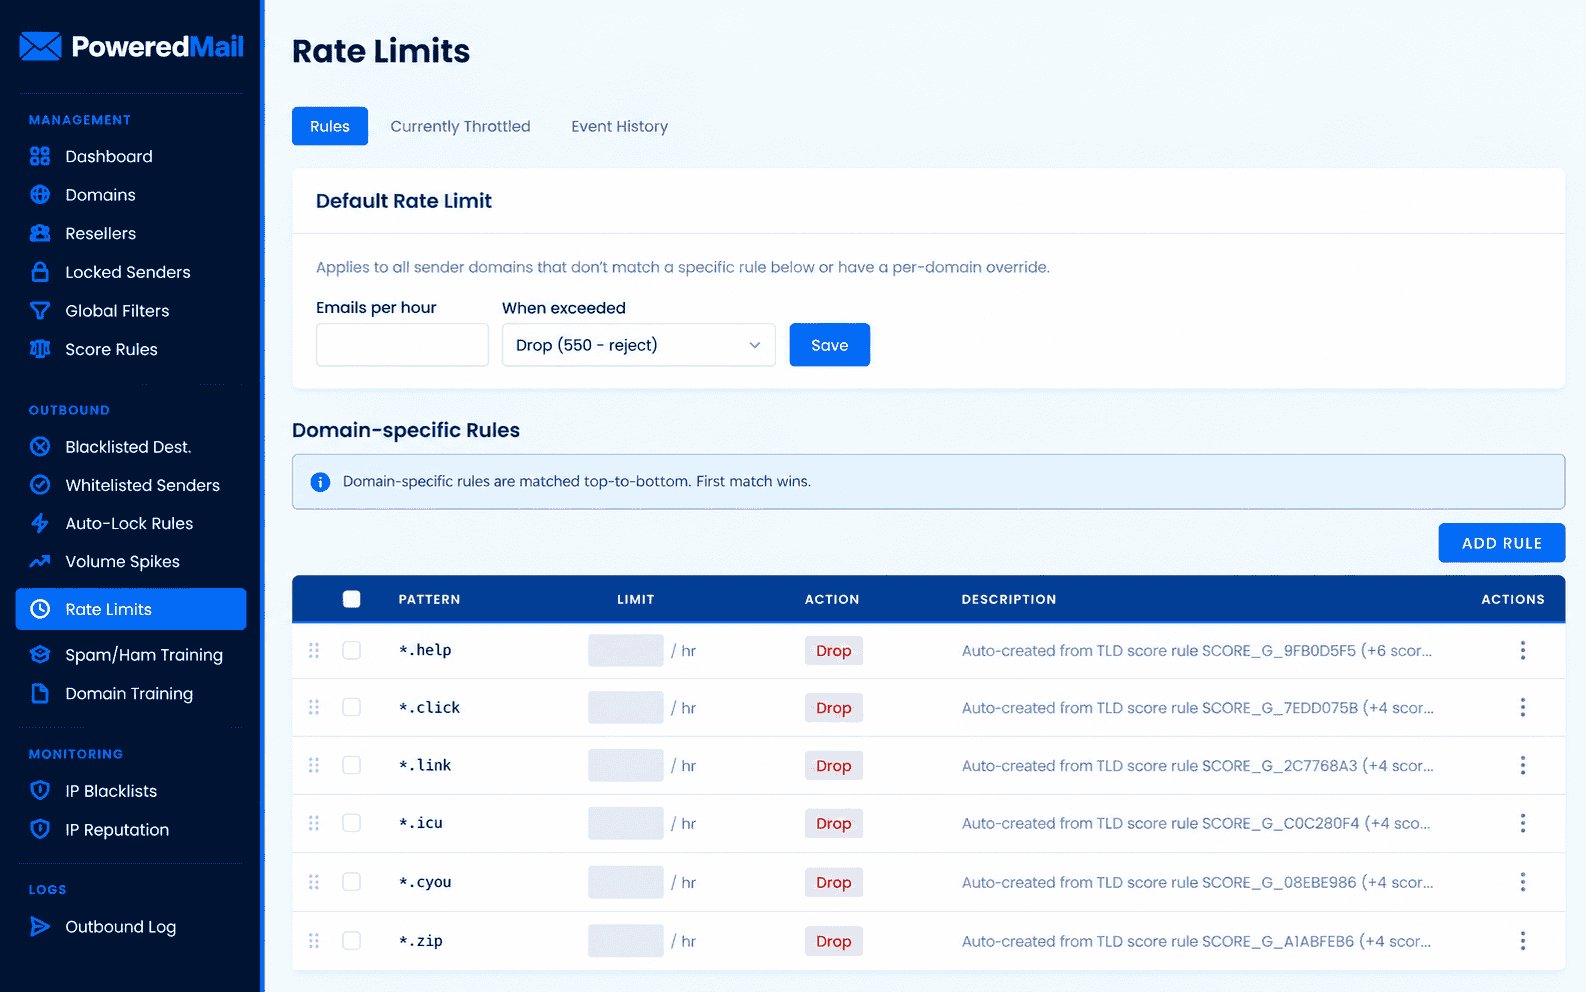Click the PoweredMail envelope logo
Image resolution: width=1586 pixels, height=992 pixels.
coord(40,46)
